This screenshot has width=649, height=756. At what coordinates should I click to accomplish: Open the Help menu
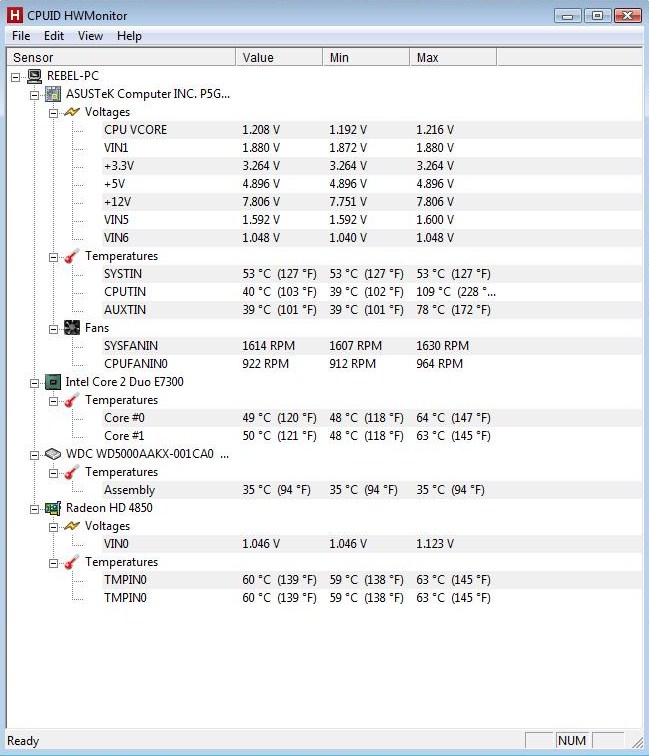(129, 36)
